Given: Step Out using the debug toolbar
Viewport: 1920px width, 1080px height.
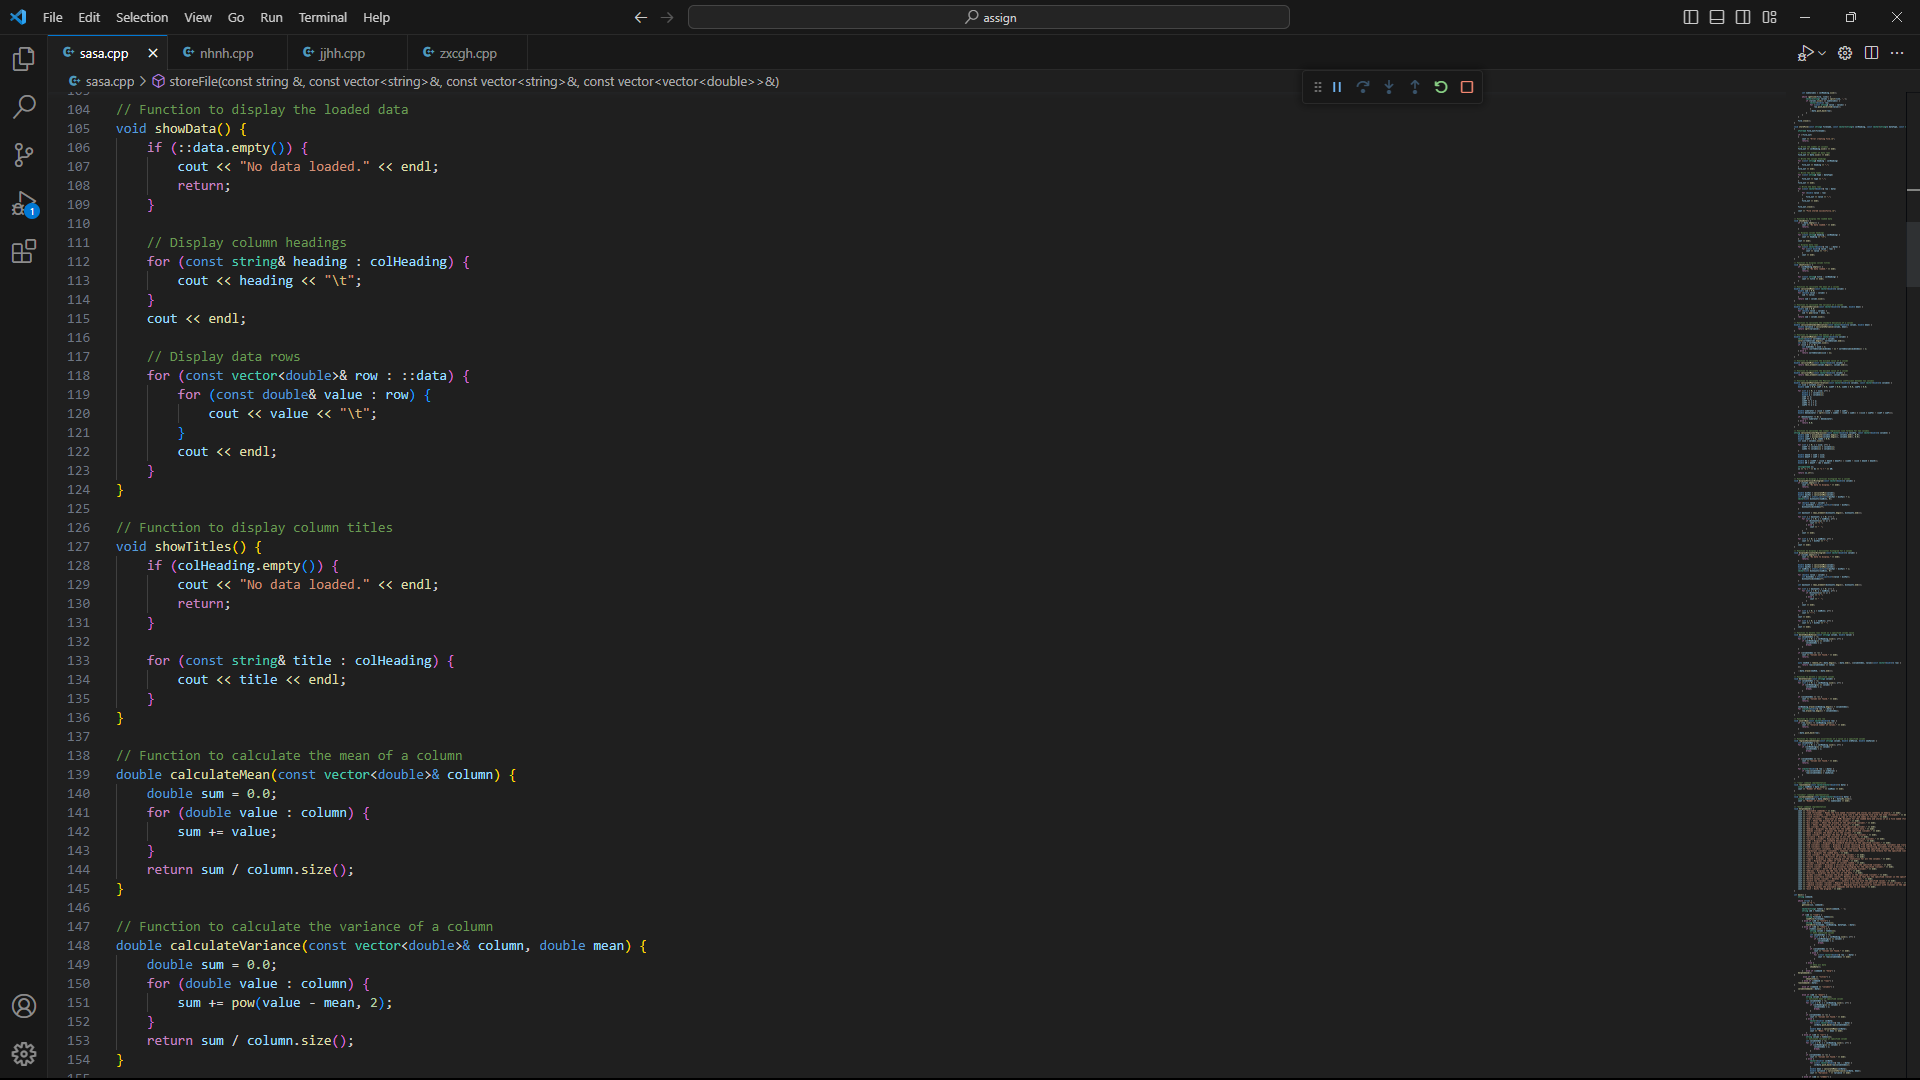Looking at the screenshot, I should click(x=1415, y=87).
